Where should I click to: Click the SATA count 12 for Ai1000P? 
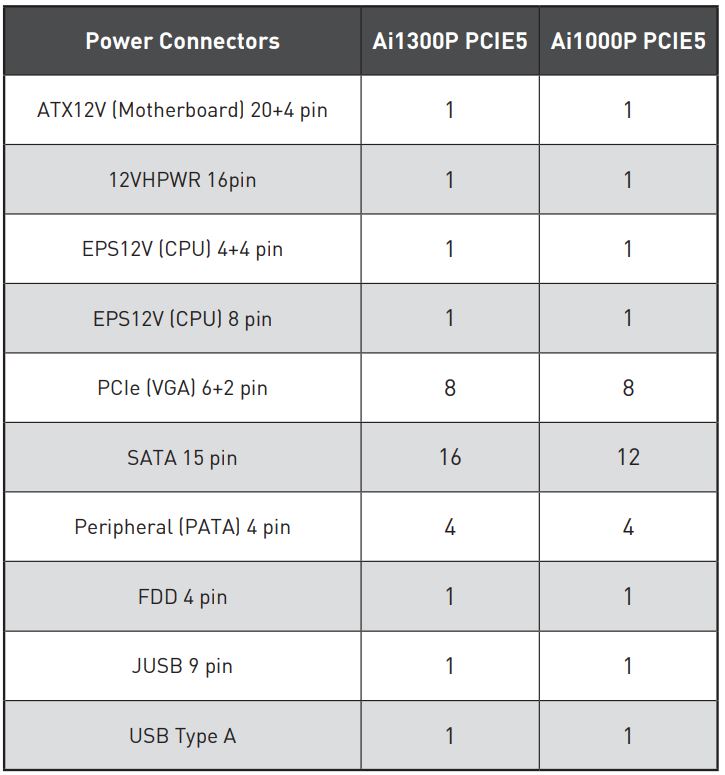point(628,457)
